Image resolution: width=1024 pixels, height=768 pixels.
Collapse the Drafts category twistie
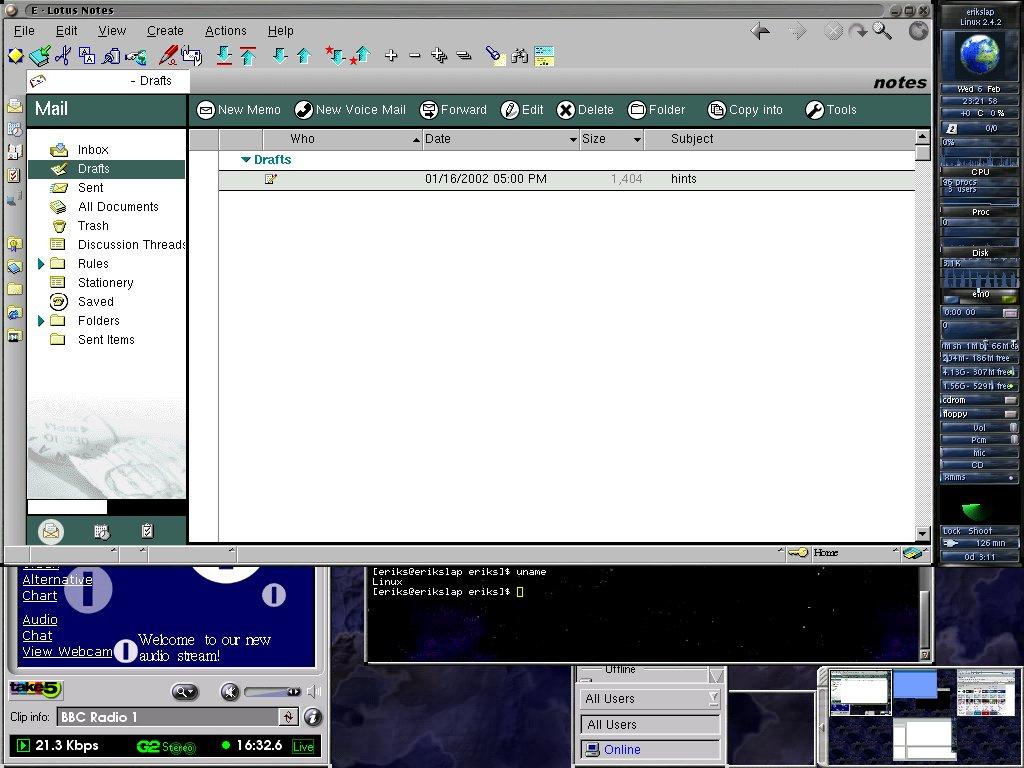pos(246,159)
